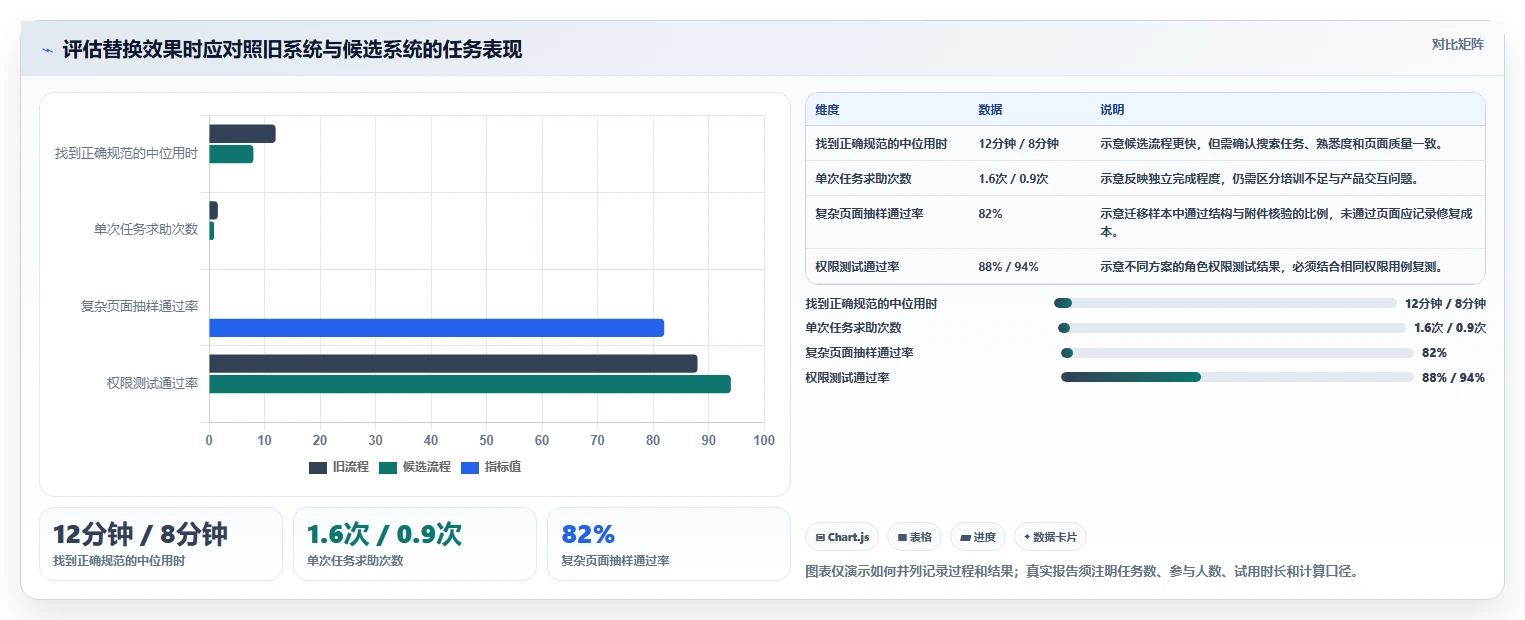
Task: Toggle the 旧流程 legend item
Action: pos(339,467)
